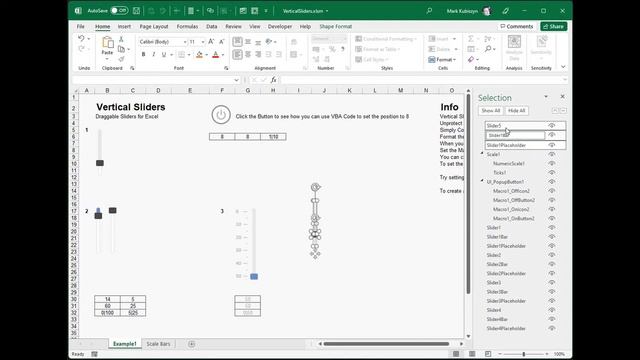Click the Format Painter brush icon
This screenshot has height=360, width=640.
(x=121, y=59)
